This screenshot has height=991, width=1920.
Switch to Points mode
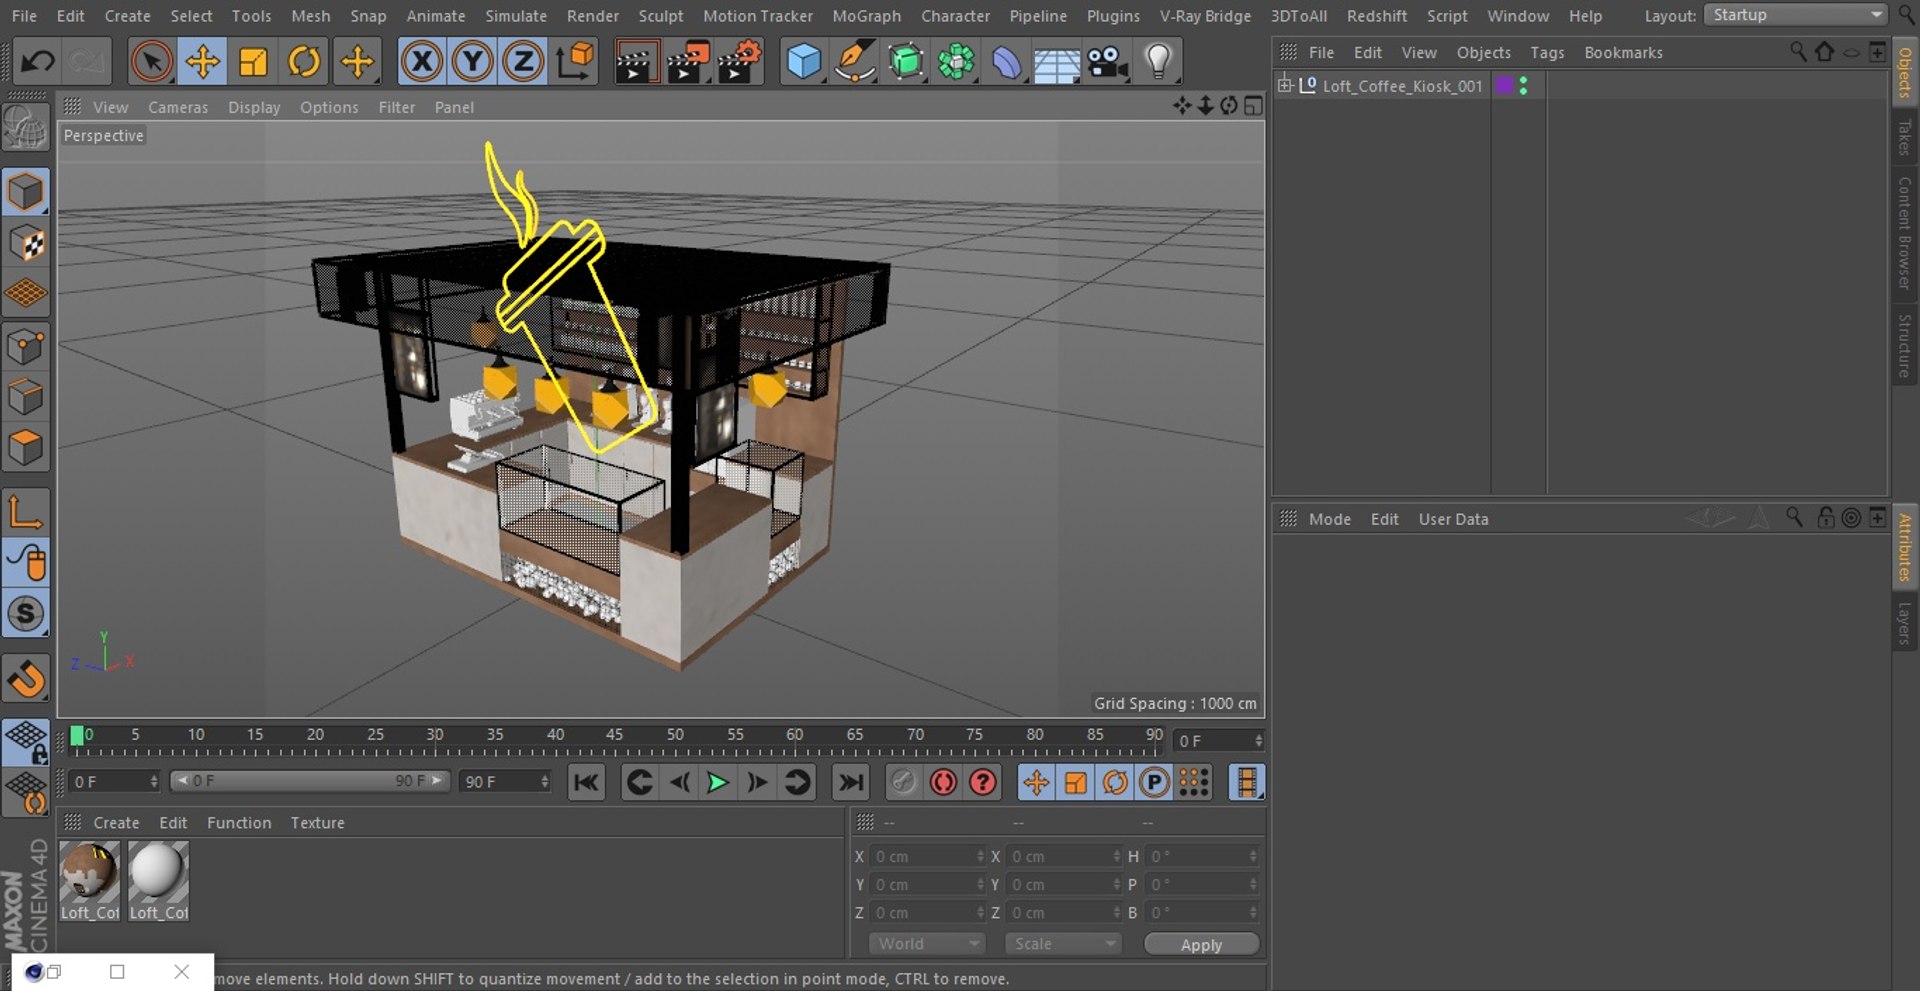point(26,347)
